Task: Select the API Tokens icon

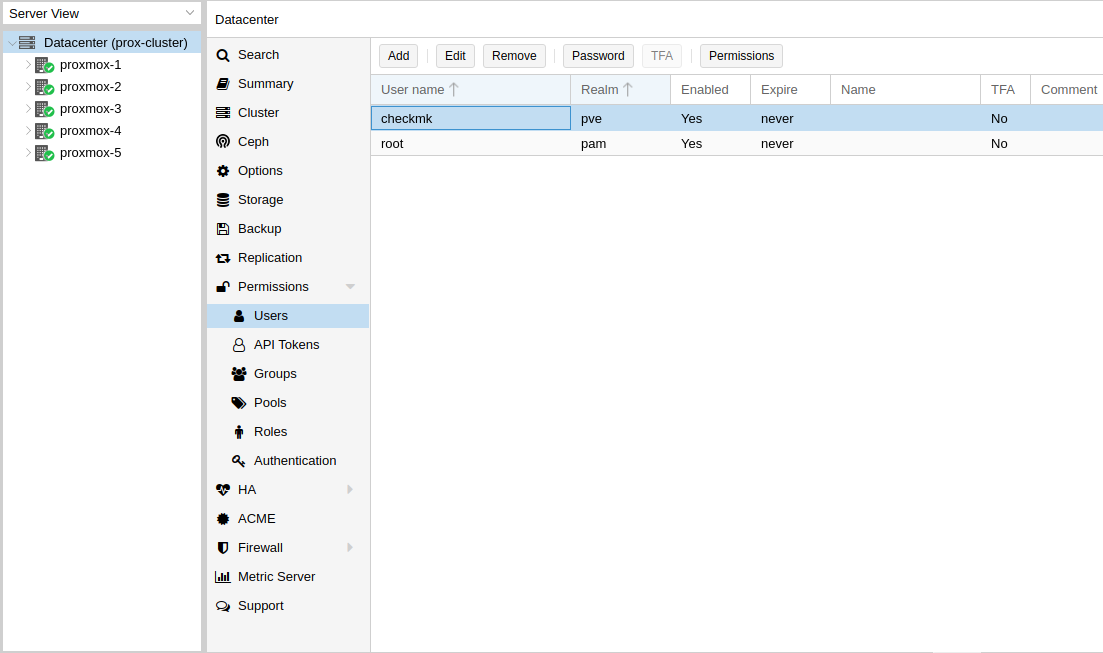Action: point(238,344)
